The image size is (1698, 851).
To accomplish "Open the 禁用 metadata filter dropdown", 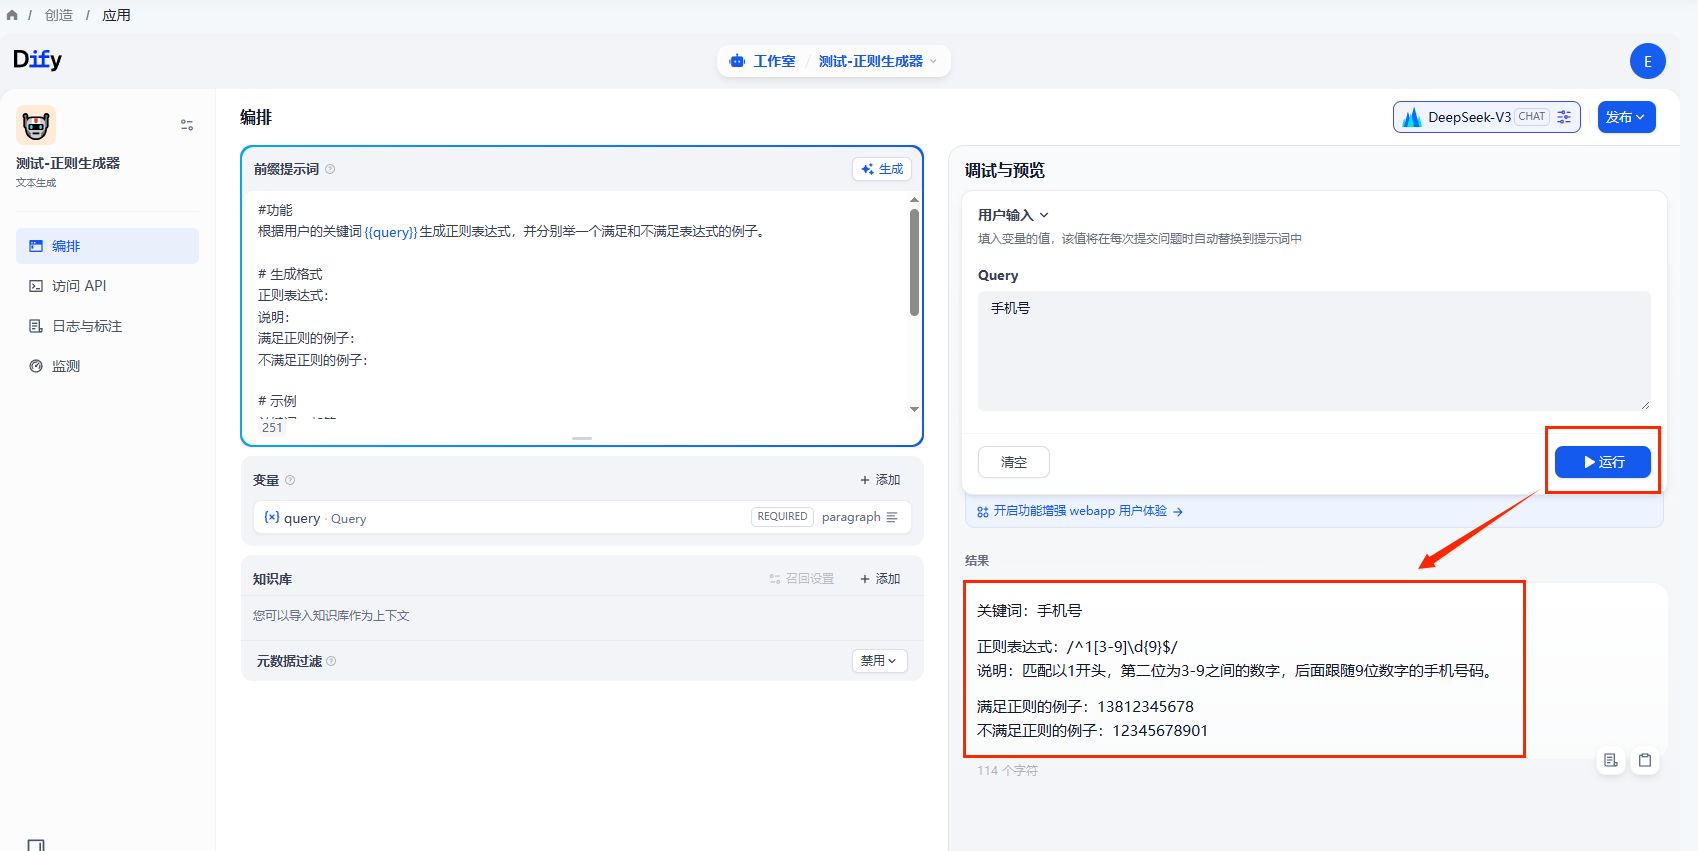I will click(x=880, y=661).
